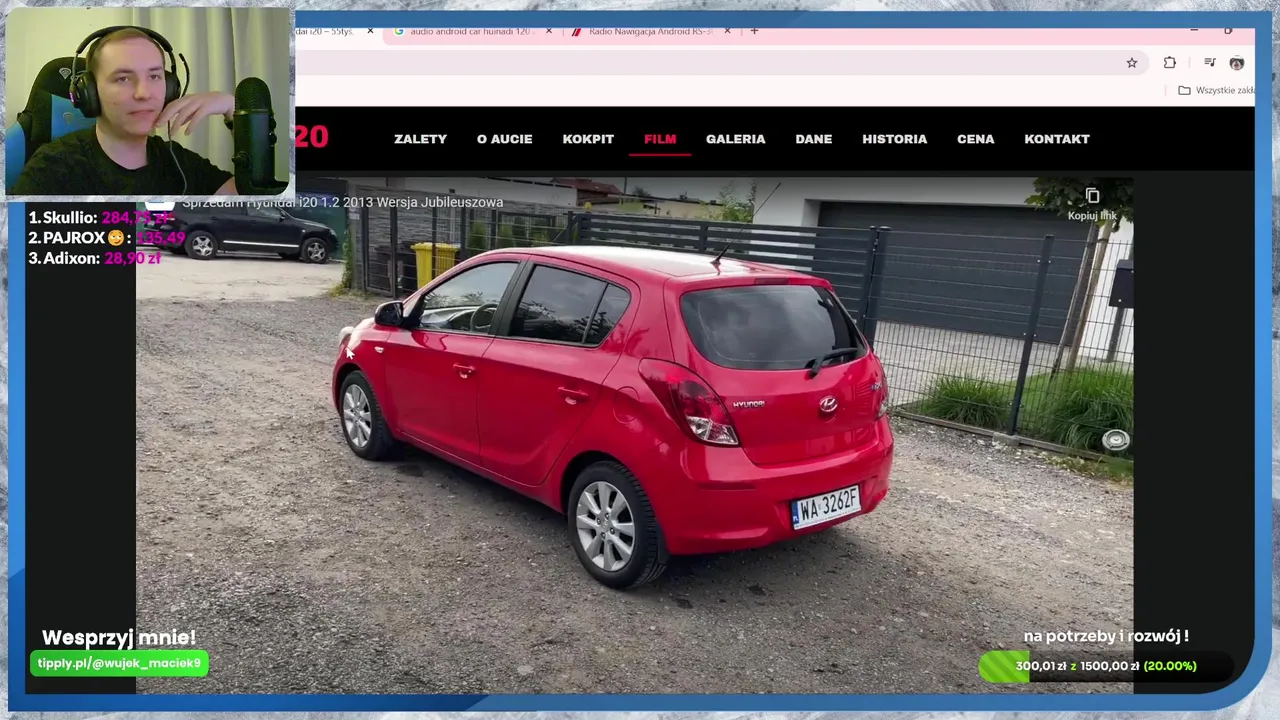
Task: Open a new browser tab with plus
Action: pyautogui.click(x=754, y=31)
